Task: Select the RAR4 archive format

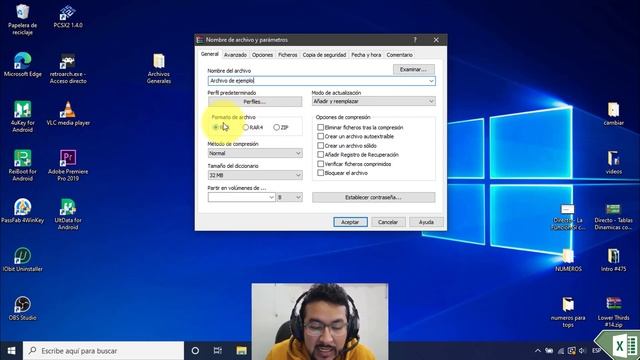Action: click(245, 127)
